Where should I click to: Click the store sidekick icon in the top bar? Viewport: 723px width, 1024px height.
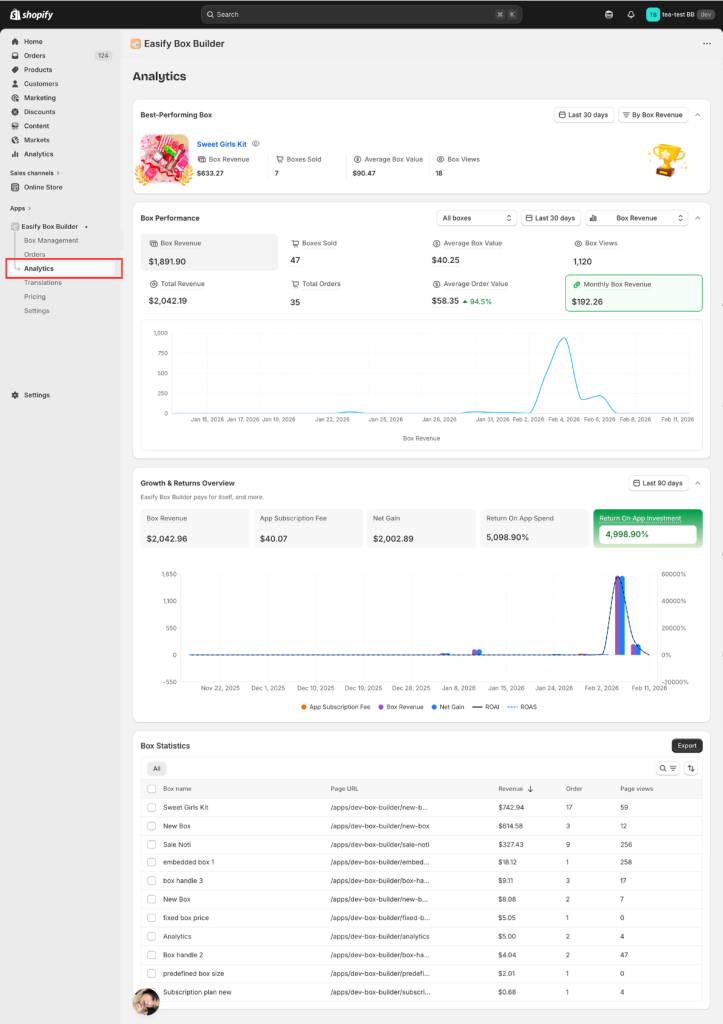[x=610, y=15]
